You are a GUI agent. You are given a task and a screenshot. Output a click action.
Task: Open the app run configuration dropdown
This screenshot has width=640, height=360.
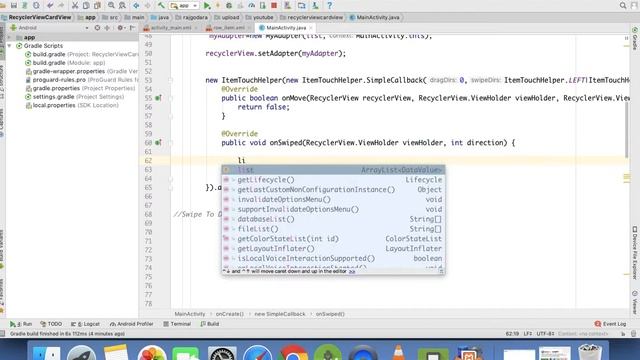click(x=184, y=5)
